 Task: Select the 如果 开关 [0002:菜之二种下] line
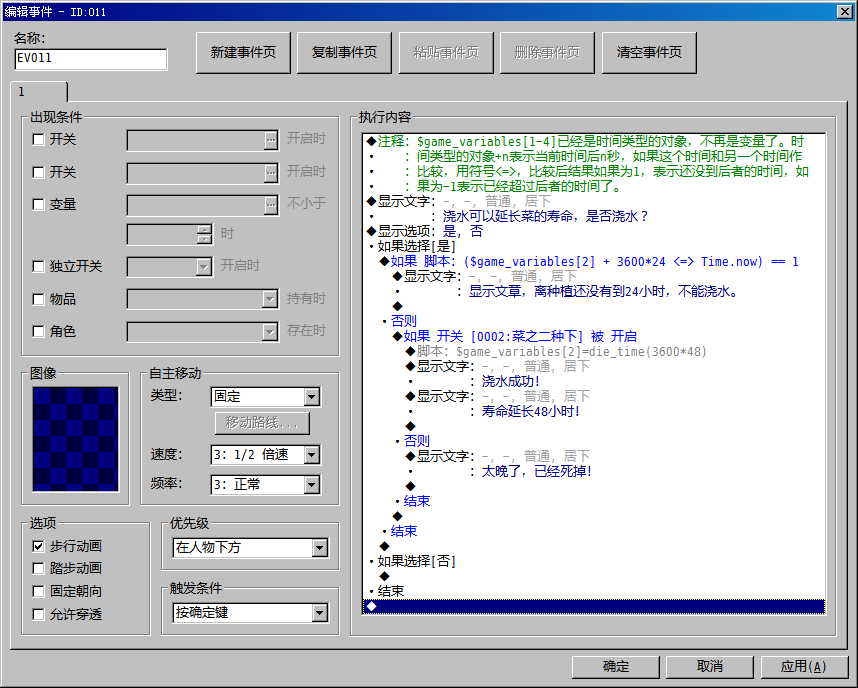[594, 336]
